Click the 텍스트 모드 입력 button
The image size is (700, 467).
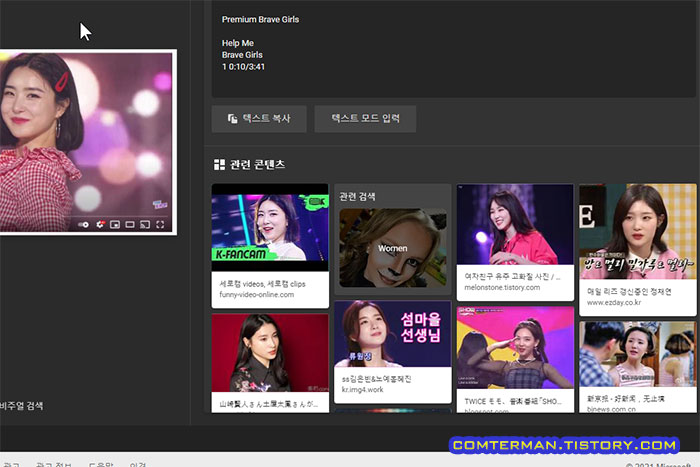point(365,119)
